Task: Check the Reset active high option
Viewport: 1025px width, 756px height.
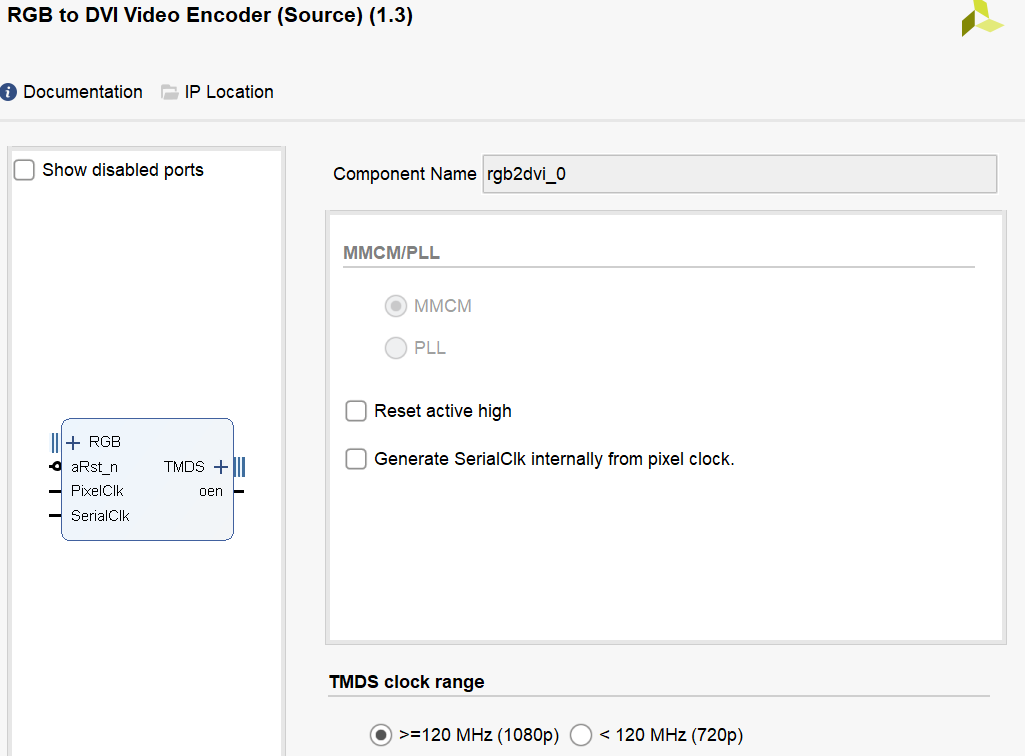Action: pos(356,411)
